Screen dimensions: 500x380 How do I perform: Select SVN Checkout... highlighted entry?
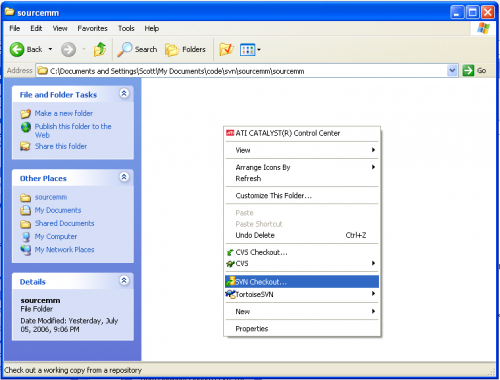tap(302, 282)
